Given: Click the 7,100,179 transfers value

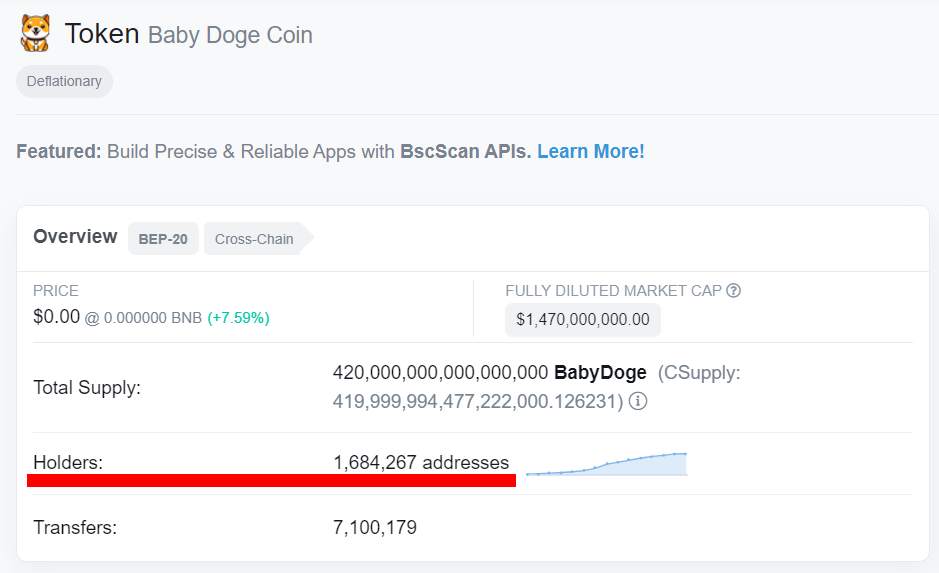Looking at the screenshot, I should (375, 527).
